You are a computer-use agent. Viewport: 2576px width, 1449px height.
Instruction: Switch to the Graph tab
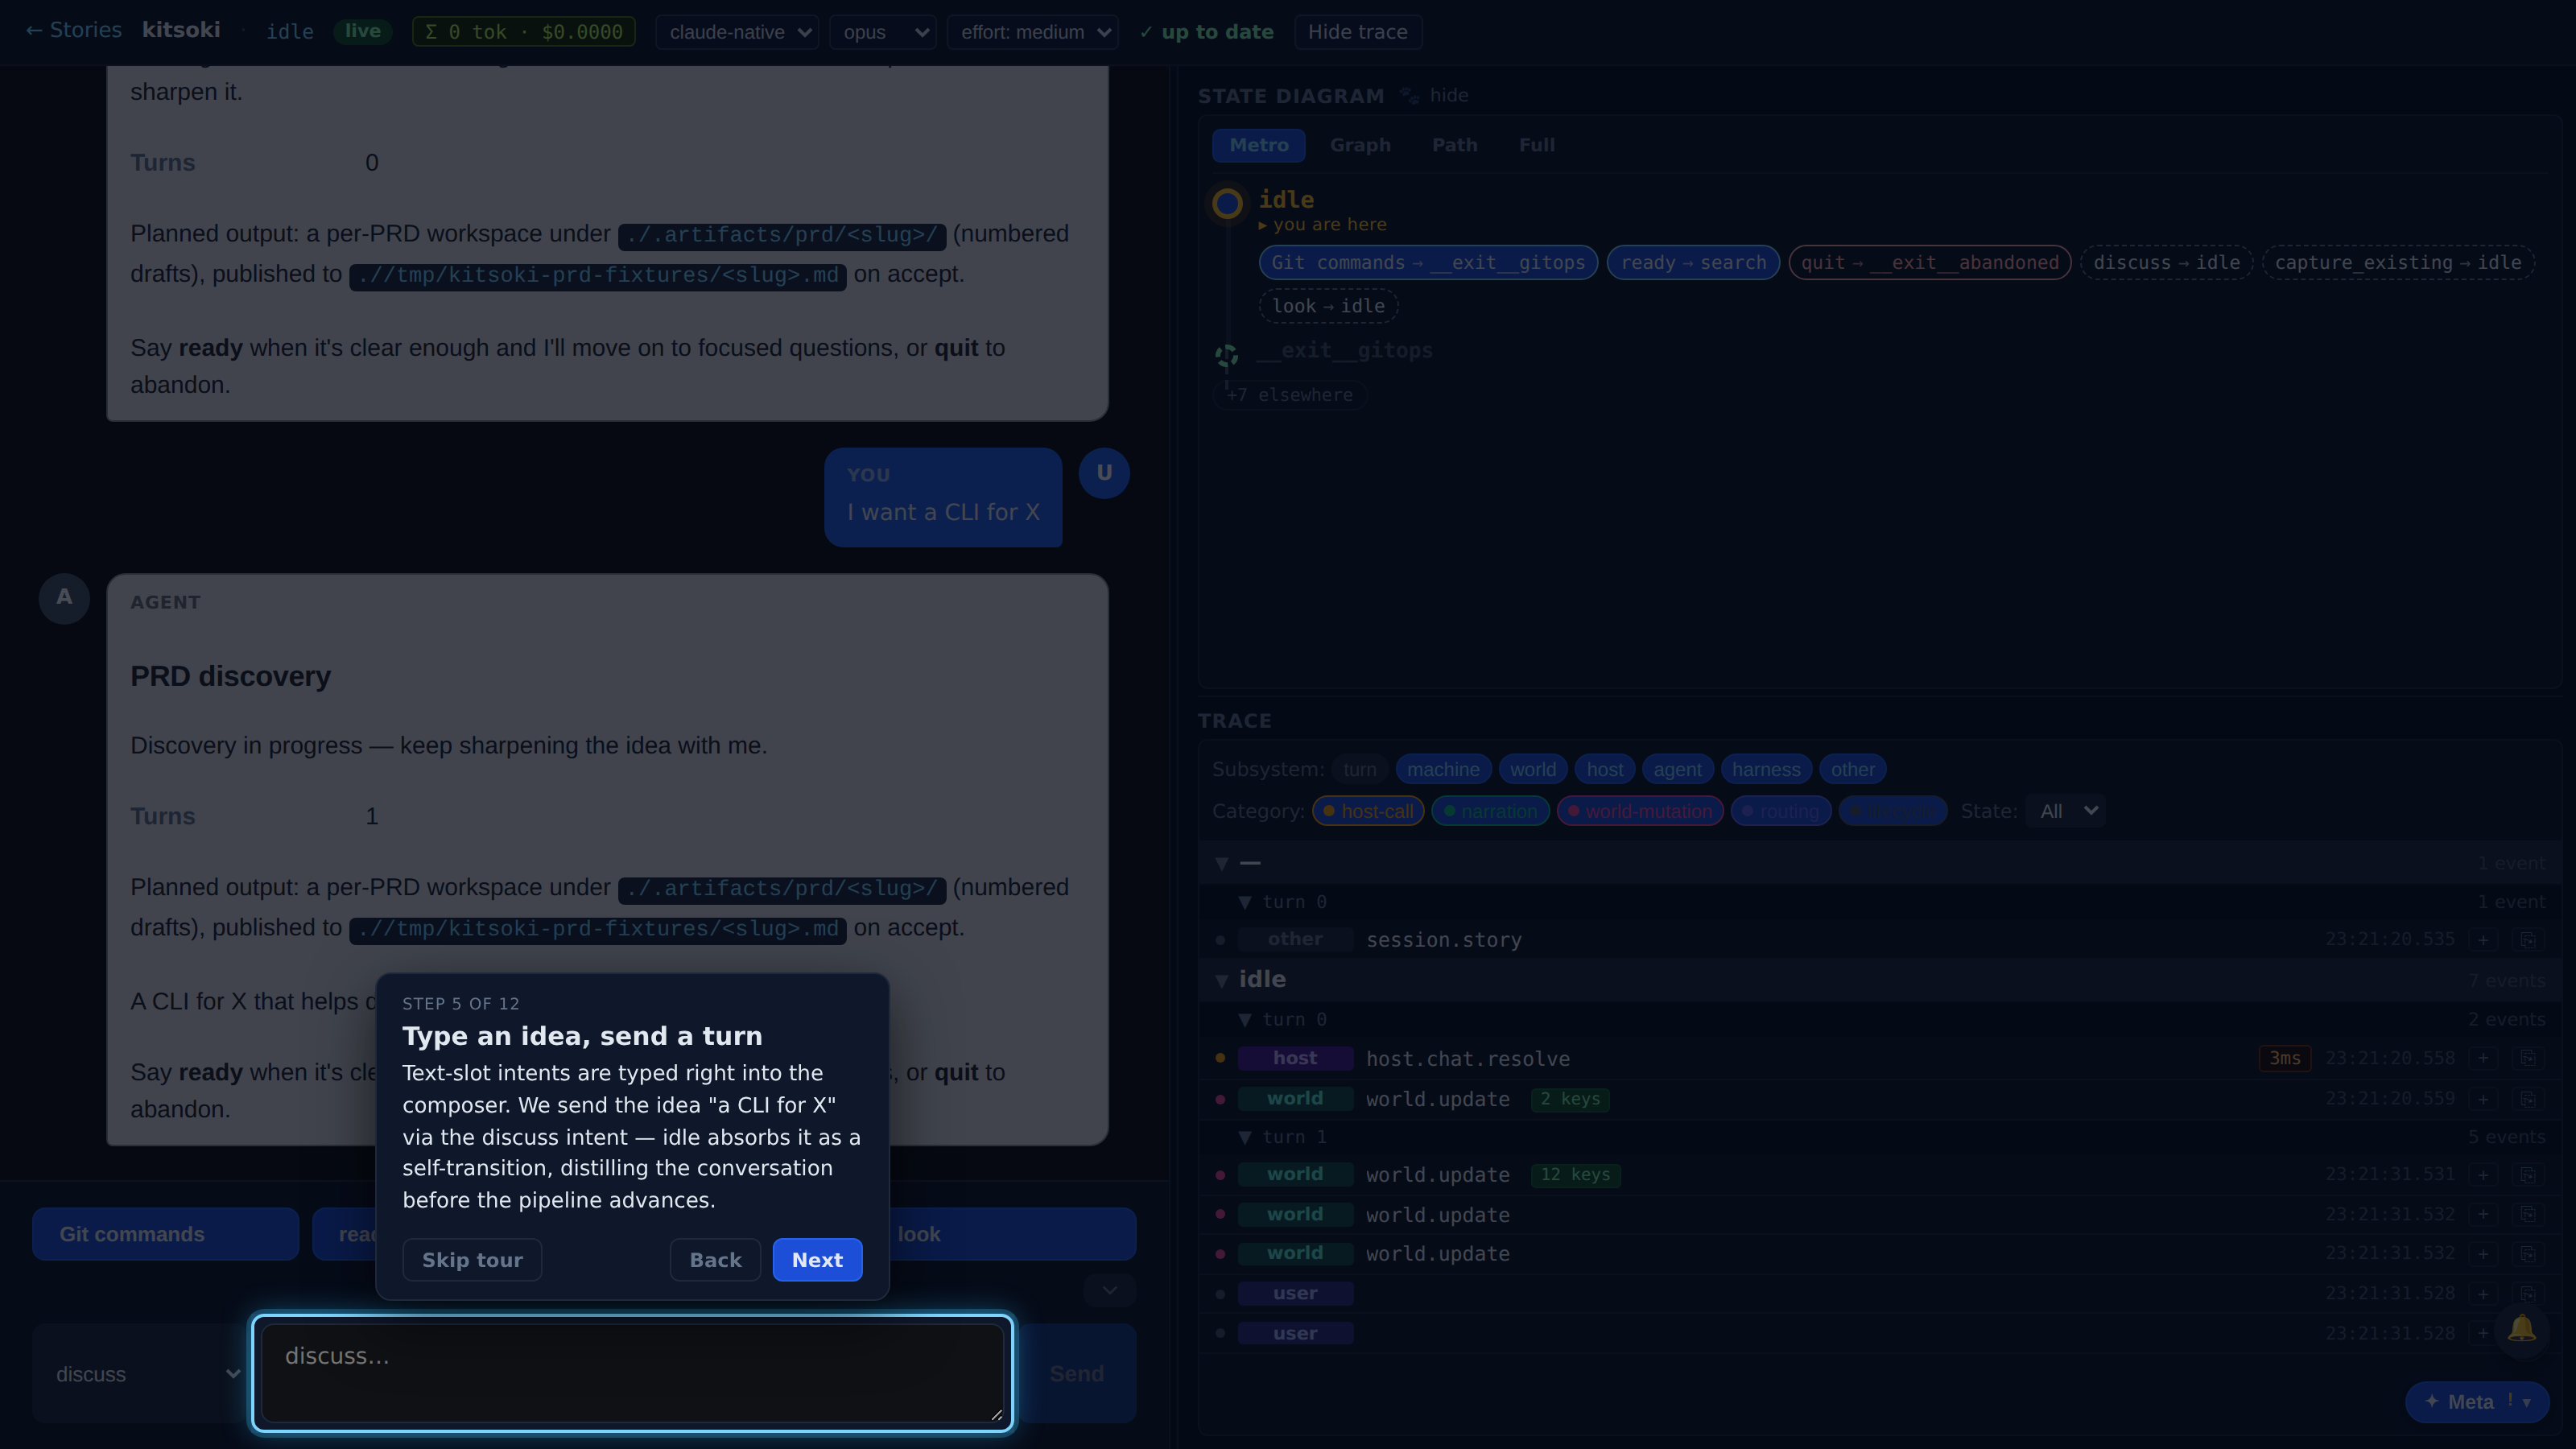click(x=1360, y=145)
